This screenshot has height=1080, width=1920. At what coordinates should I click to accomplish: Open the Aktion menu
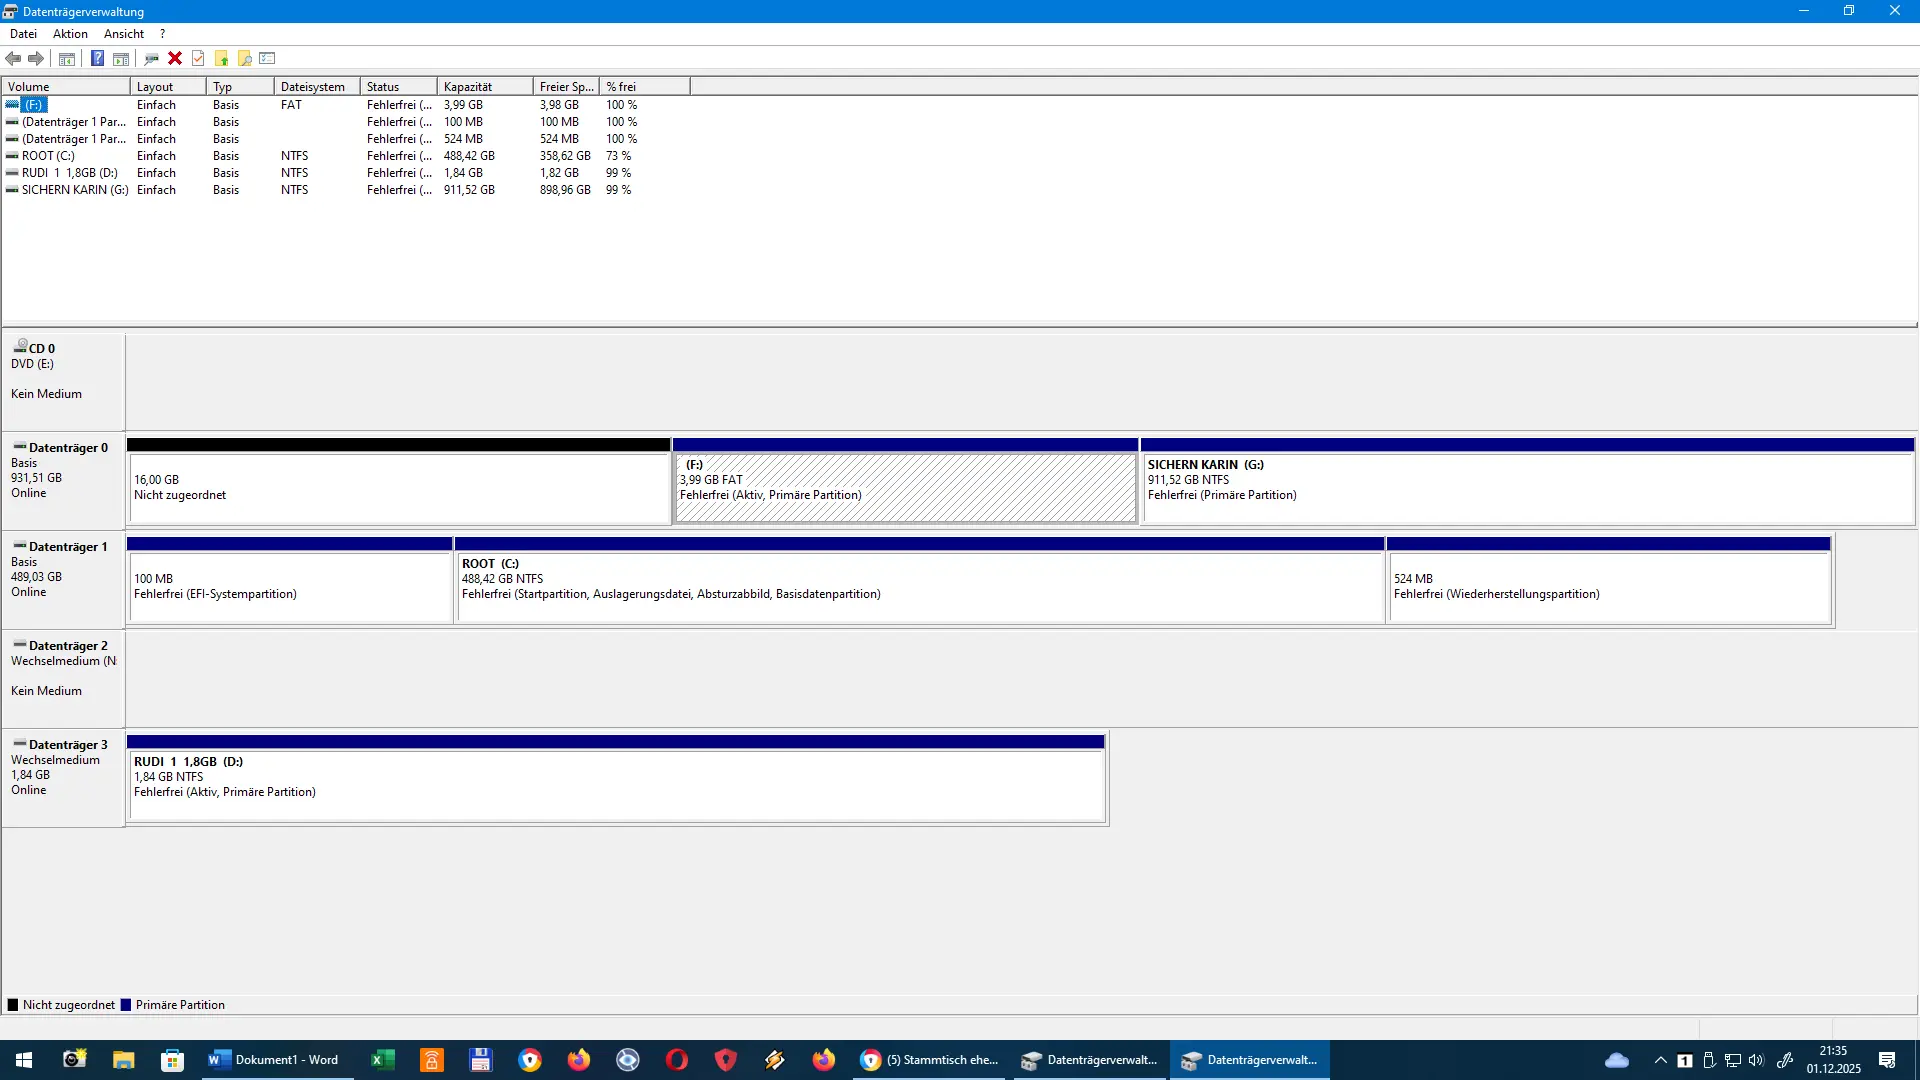pos(70,33)
